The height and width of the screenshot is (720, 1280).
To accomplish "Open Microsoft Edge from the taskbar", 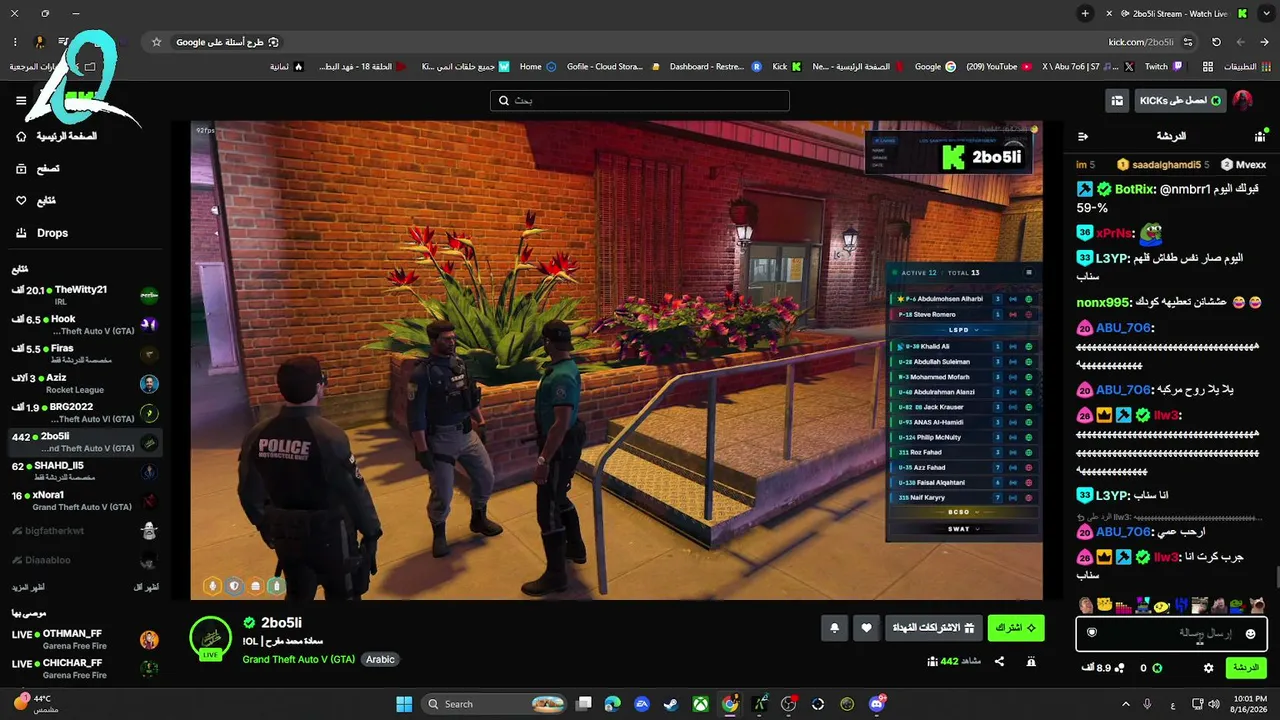I will tap(613, 704).
